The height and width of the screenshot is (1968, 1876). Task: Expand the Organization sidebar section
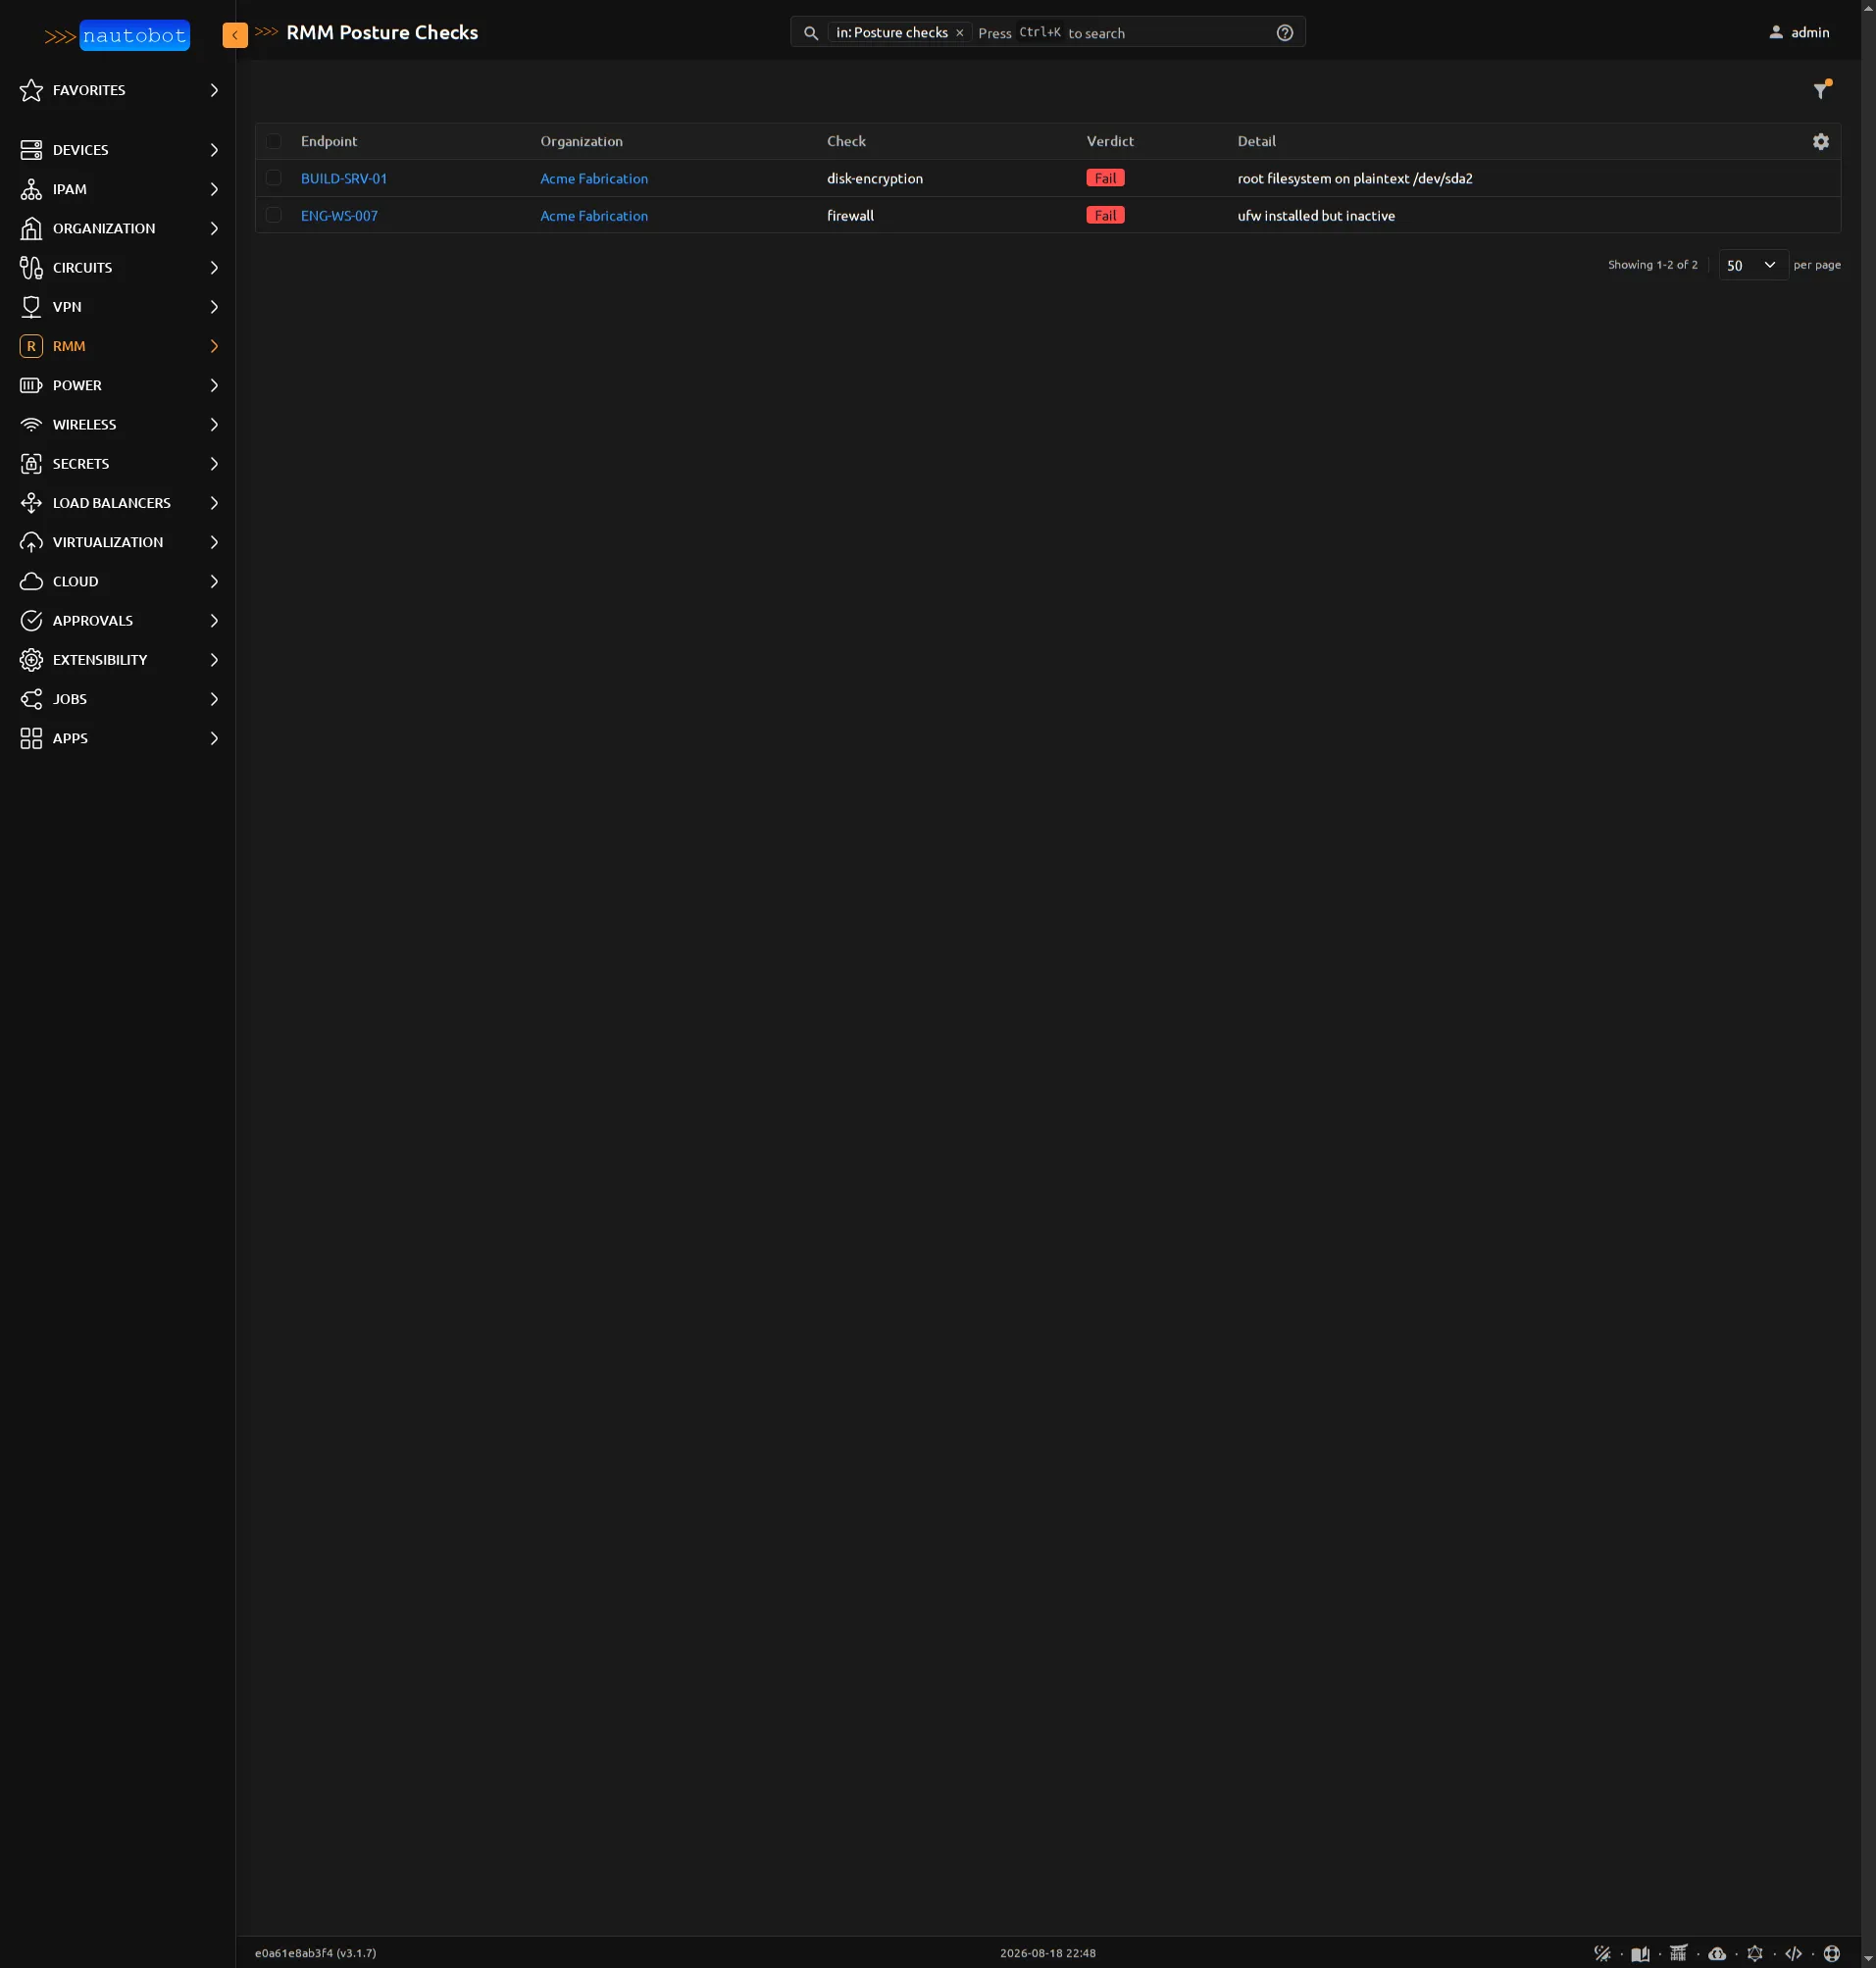[x=118, y=228]
